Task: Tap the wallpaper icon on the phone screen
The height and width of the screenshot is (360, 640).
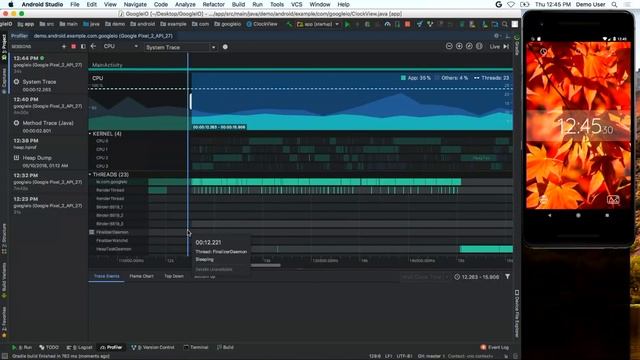Action: tap(613, 200)
